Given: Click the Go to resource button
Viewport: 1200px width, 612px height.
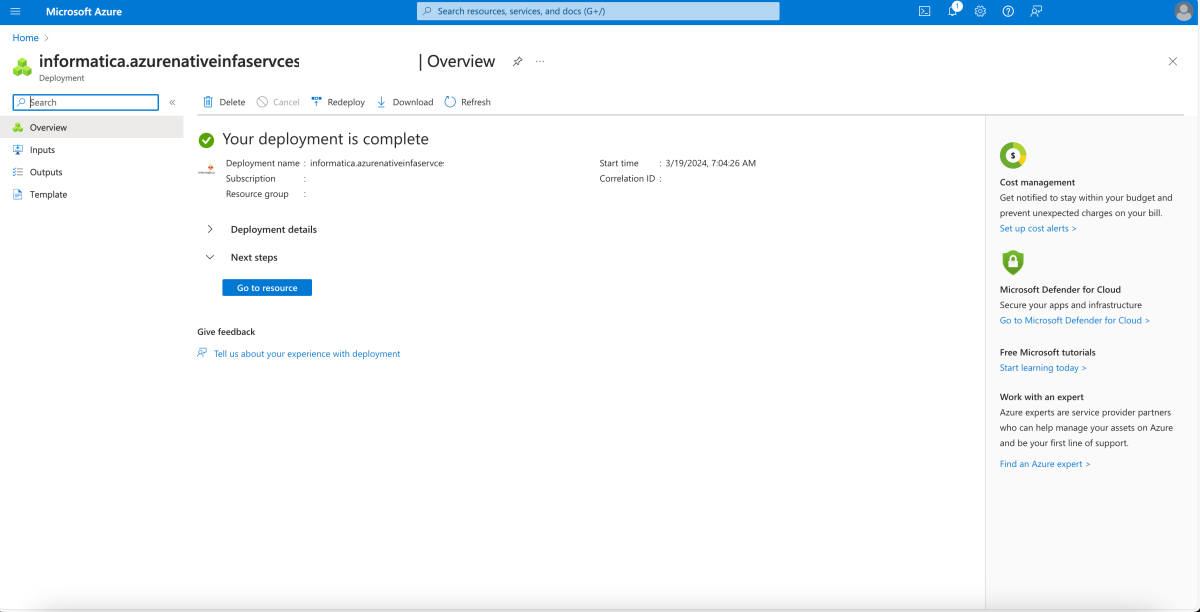Looking at the screenshot, I should point(266,287).
